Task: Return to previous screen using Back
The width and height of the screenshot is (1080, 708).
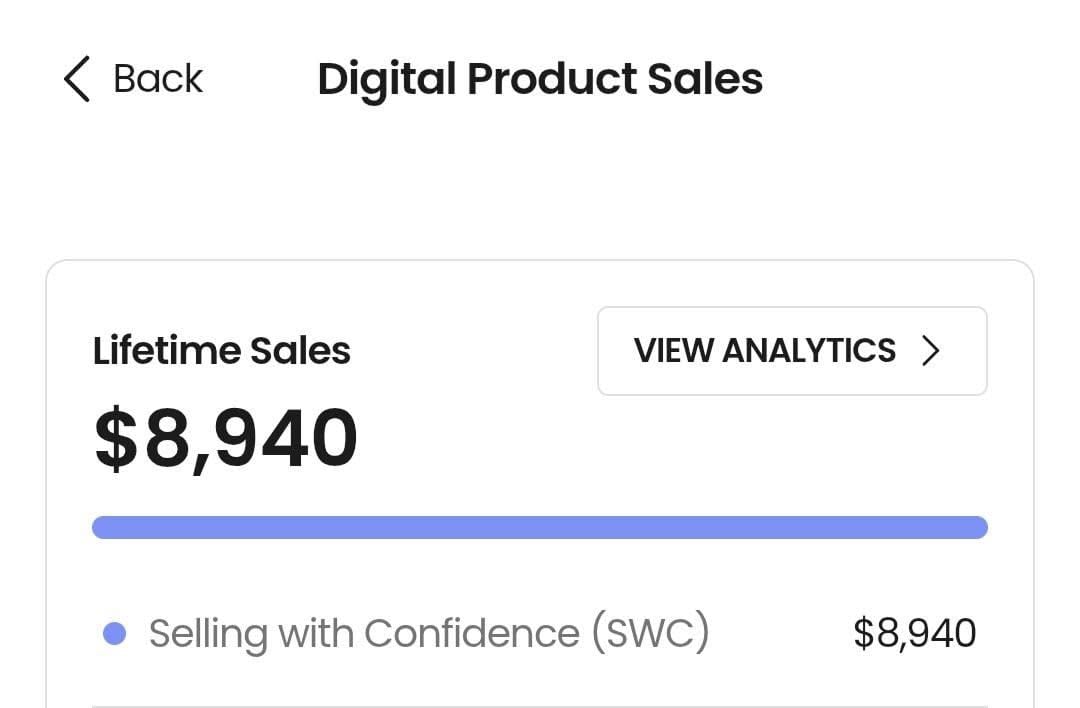Action: (x=135, y=78)
